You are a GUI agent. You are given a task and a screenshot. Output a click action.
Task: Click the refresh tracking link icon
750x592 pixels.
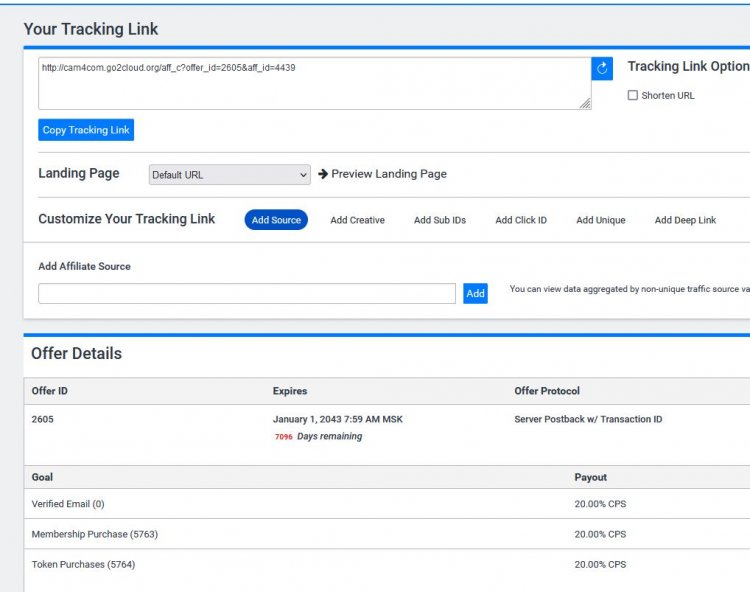pyautogui.click(x=602, y=68)
